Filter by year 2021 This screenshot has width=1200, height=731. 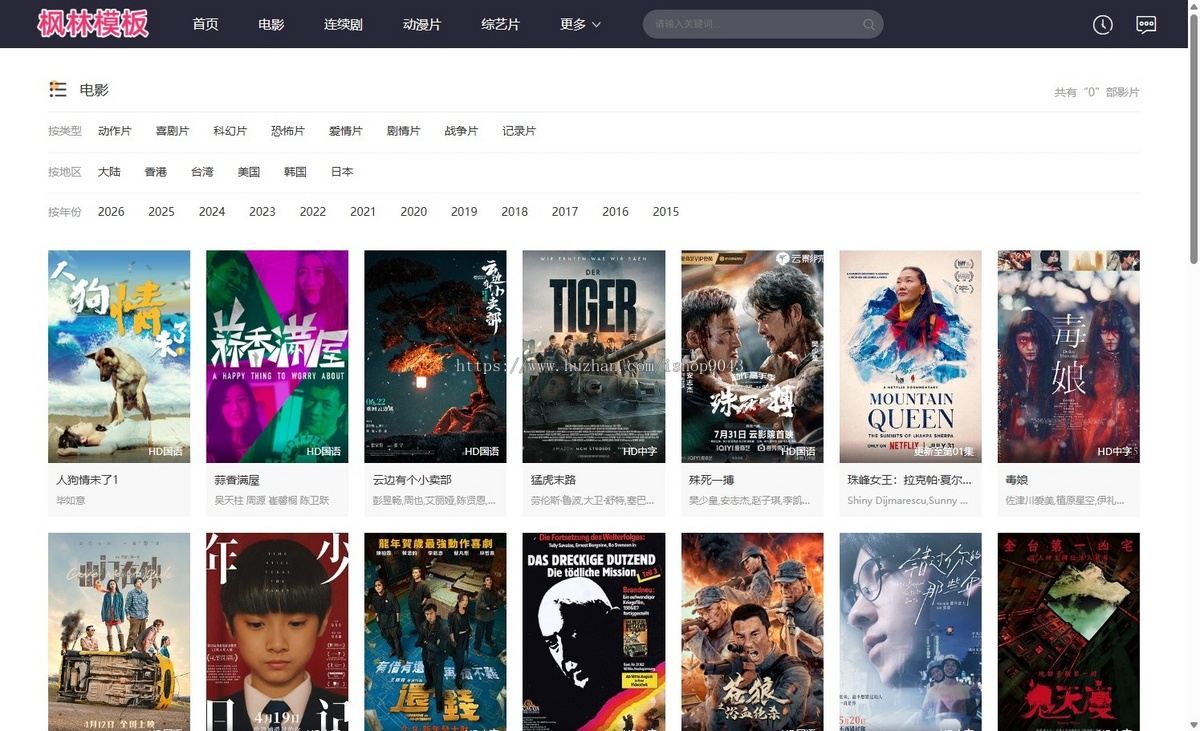tap(363, 212)
